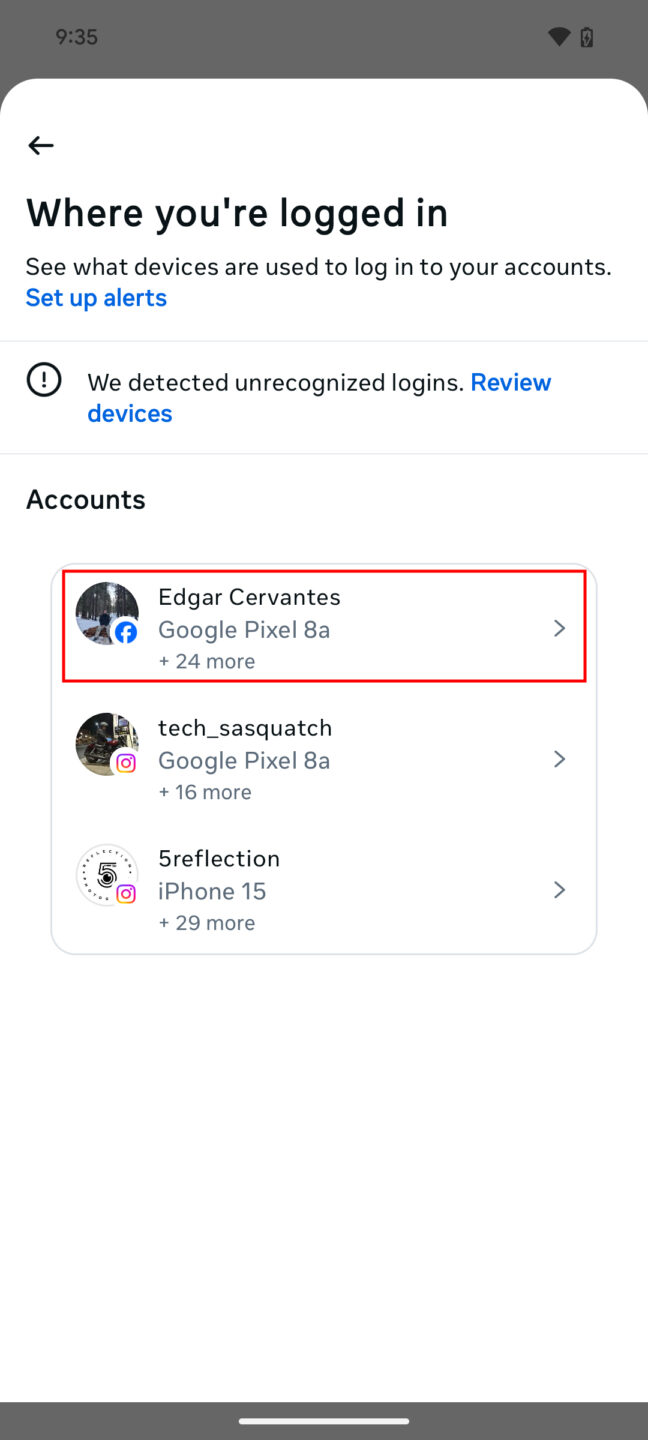Click the 5reflection profile picture
The height and width of the screenshot is (1440, 648).
[x=107, y=875]
